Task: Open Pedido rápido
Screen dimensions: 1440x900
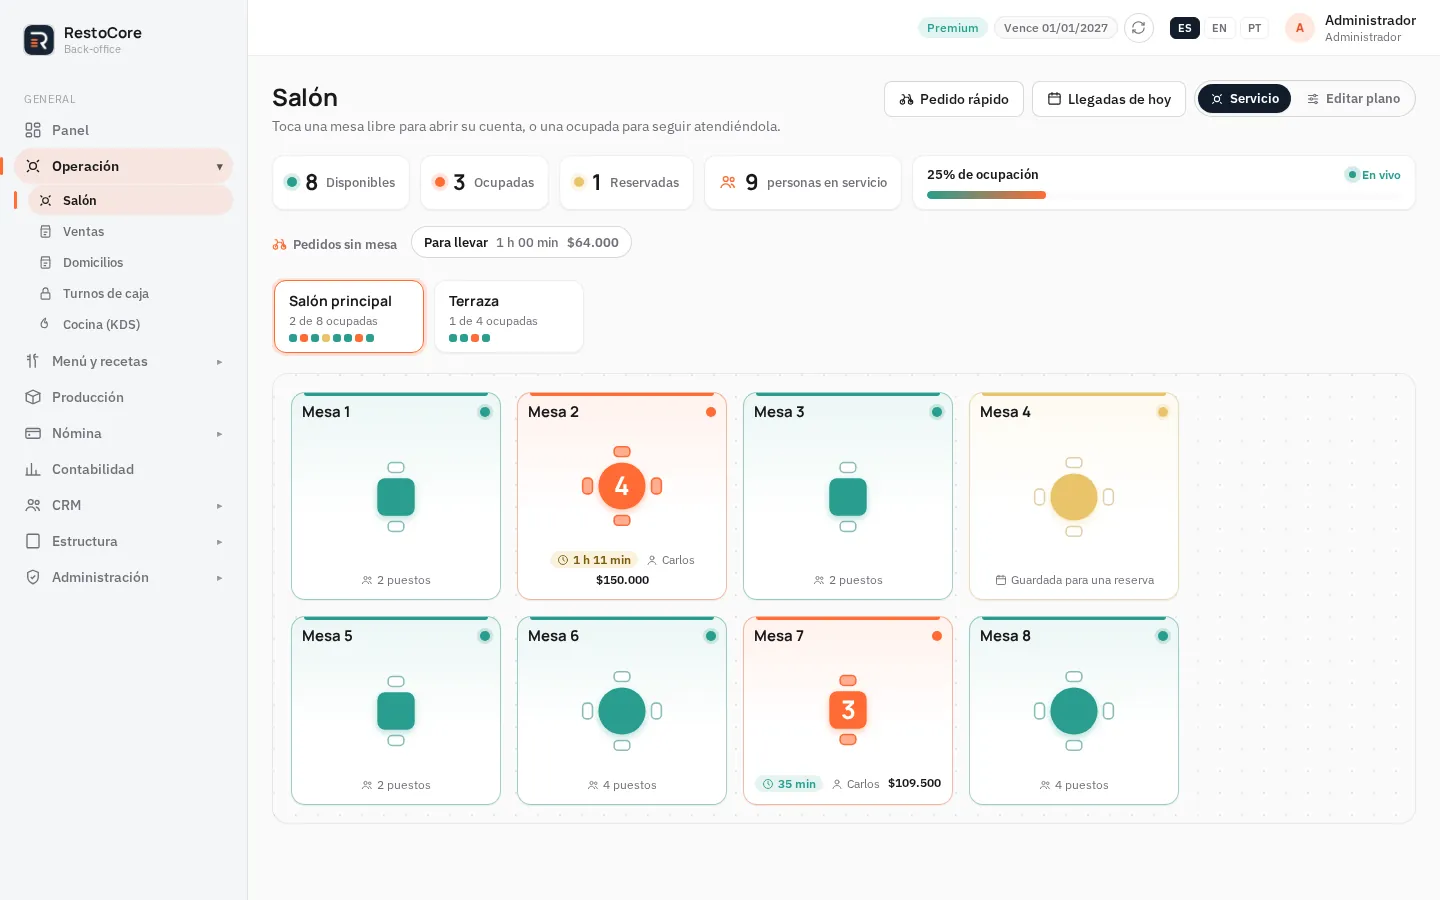Action: 954,99
